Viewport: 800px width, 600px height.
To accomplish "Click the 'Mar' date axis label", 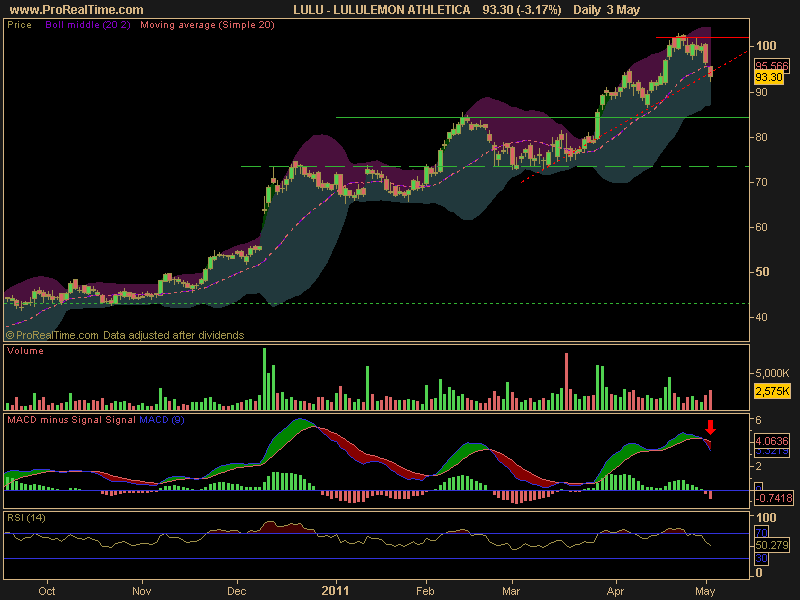I will point(511,591).
